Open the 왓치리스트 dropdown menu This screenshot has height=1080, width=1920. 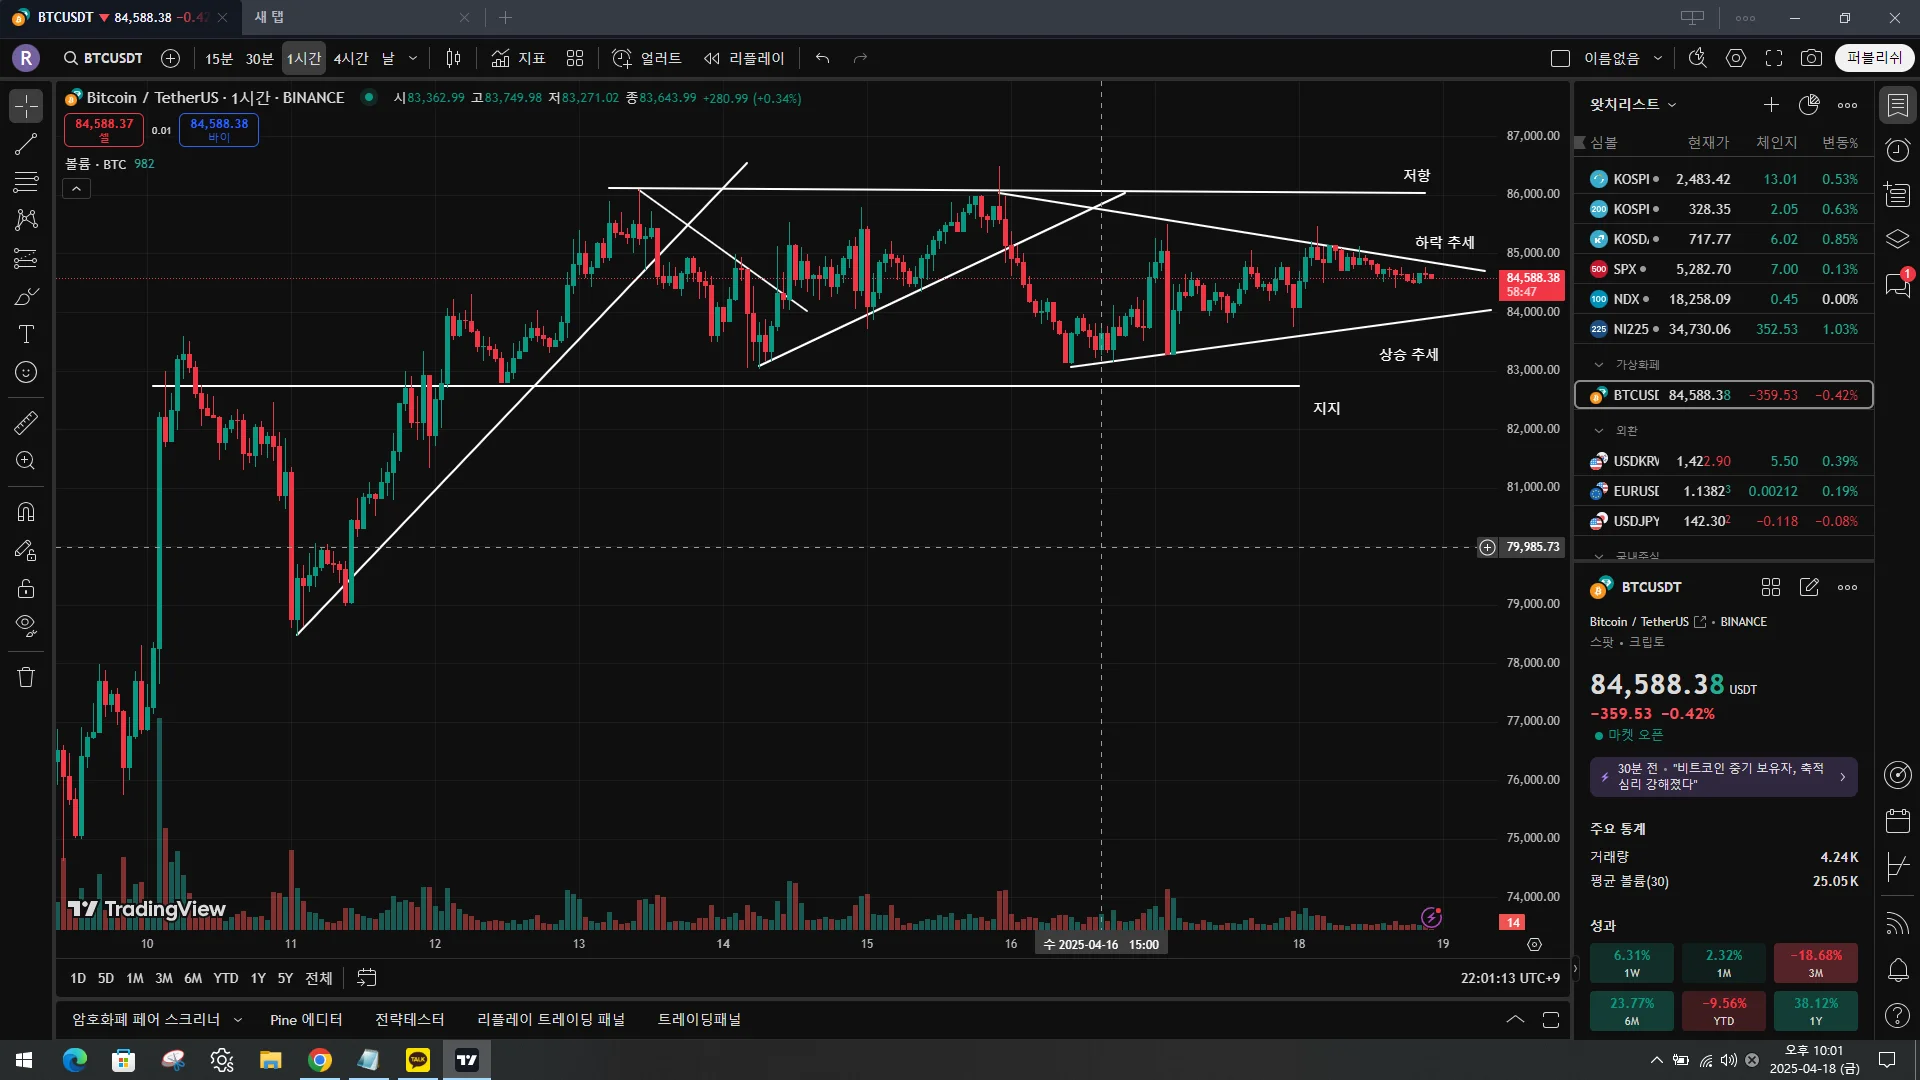point(1633,104)
